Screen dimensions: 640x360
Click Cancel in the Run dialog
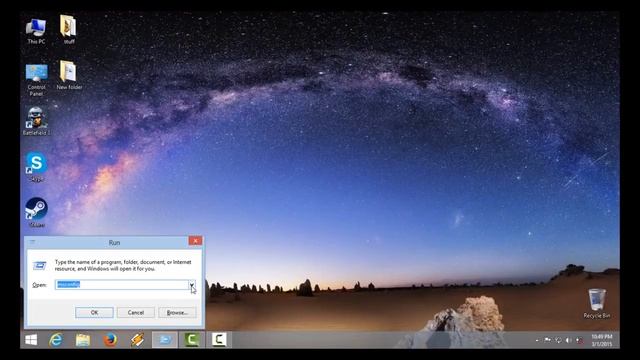(x=136, y=312)
